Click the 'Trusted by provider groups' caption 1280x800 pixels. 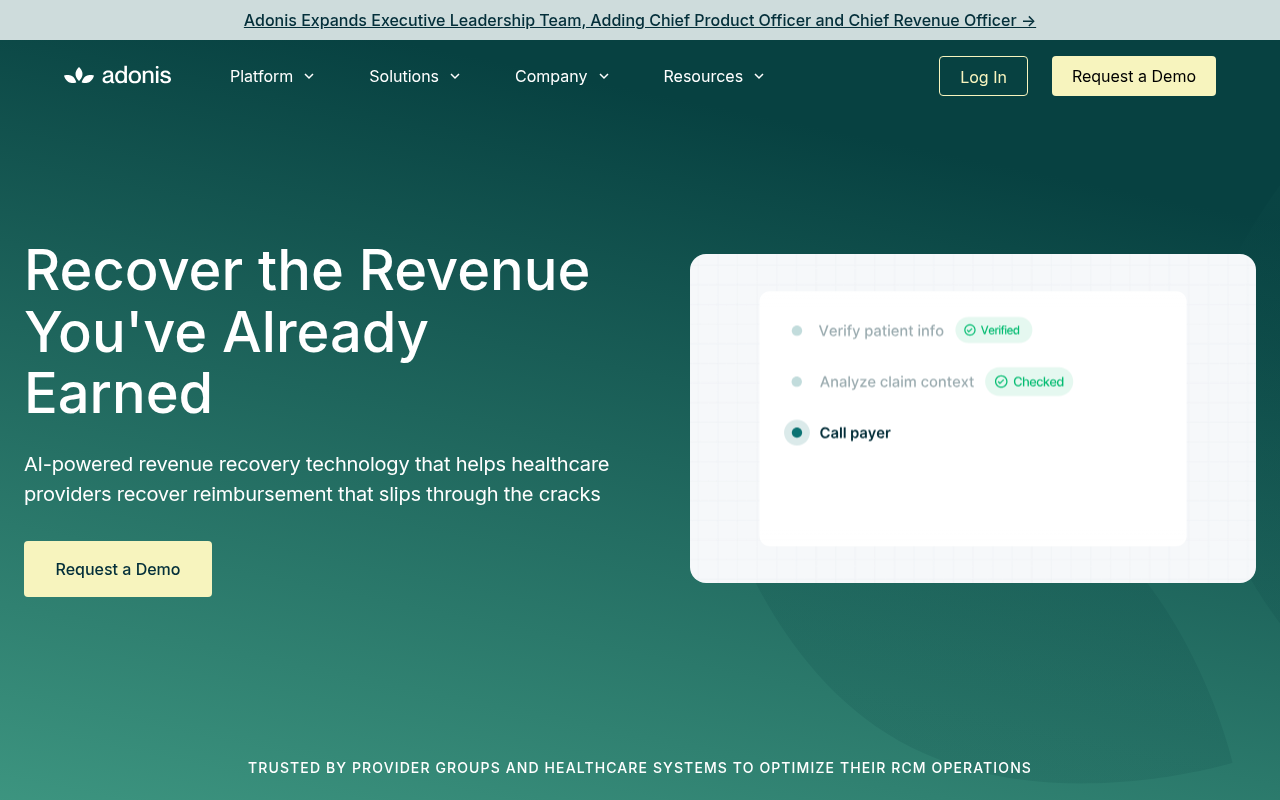click(x=640, y=768)
